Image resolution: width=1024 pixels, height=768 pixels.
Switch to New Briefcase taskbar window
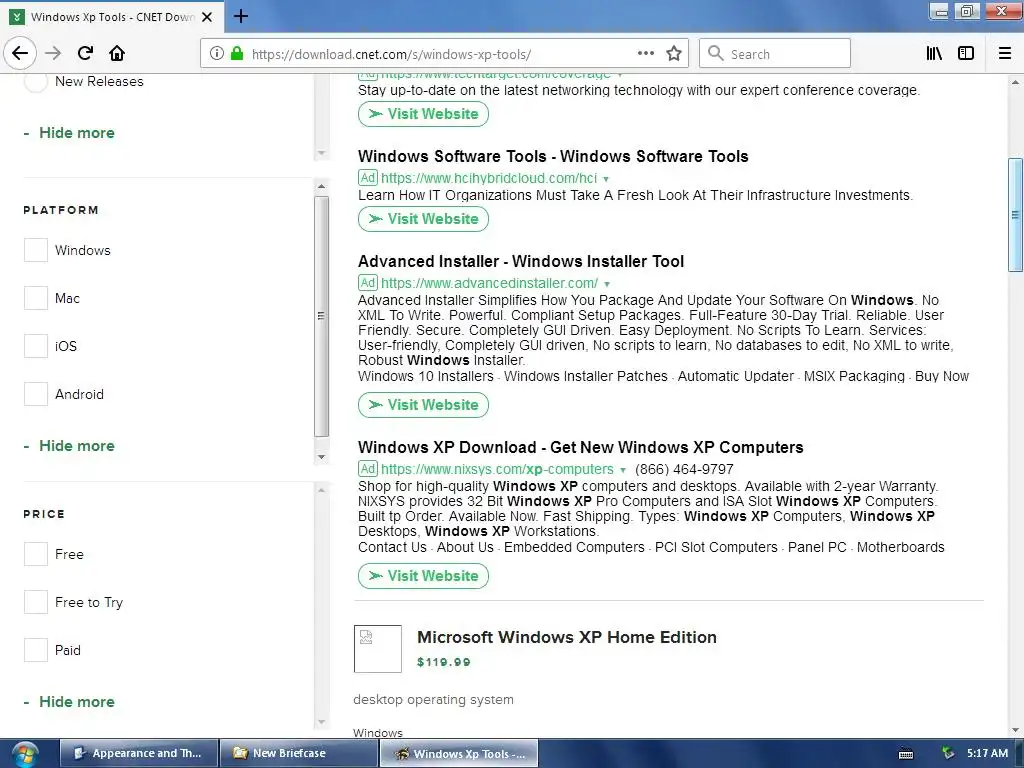click(298, 754)
